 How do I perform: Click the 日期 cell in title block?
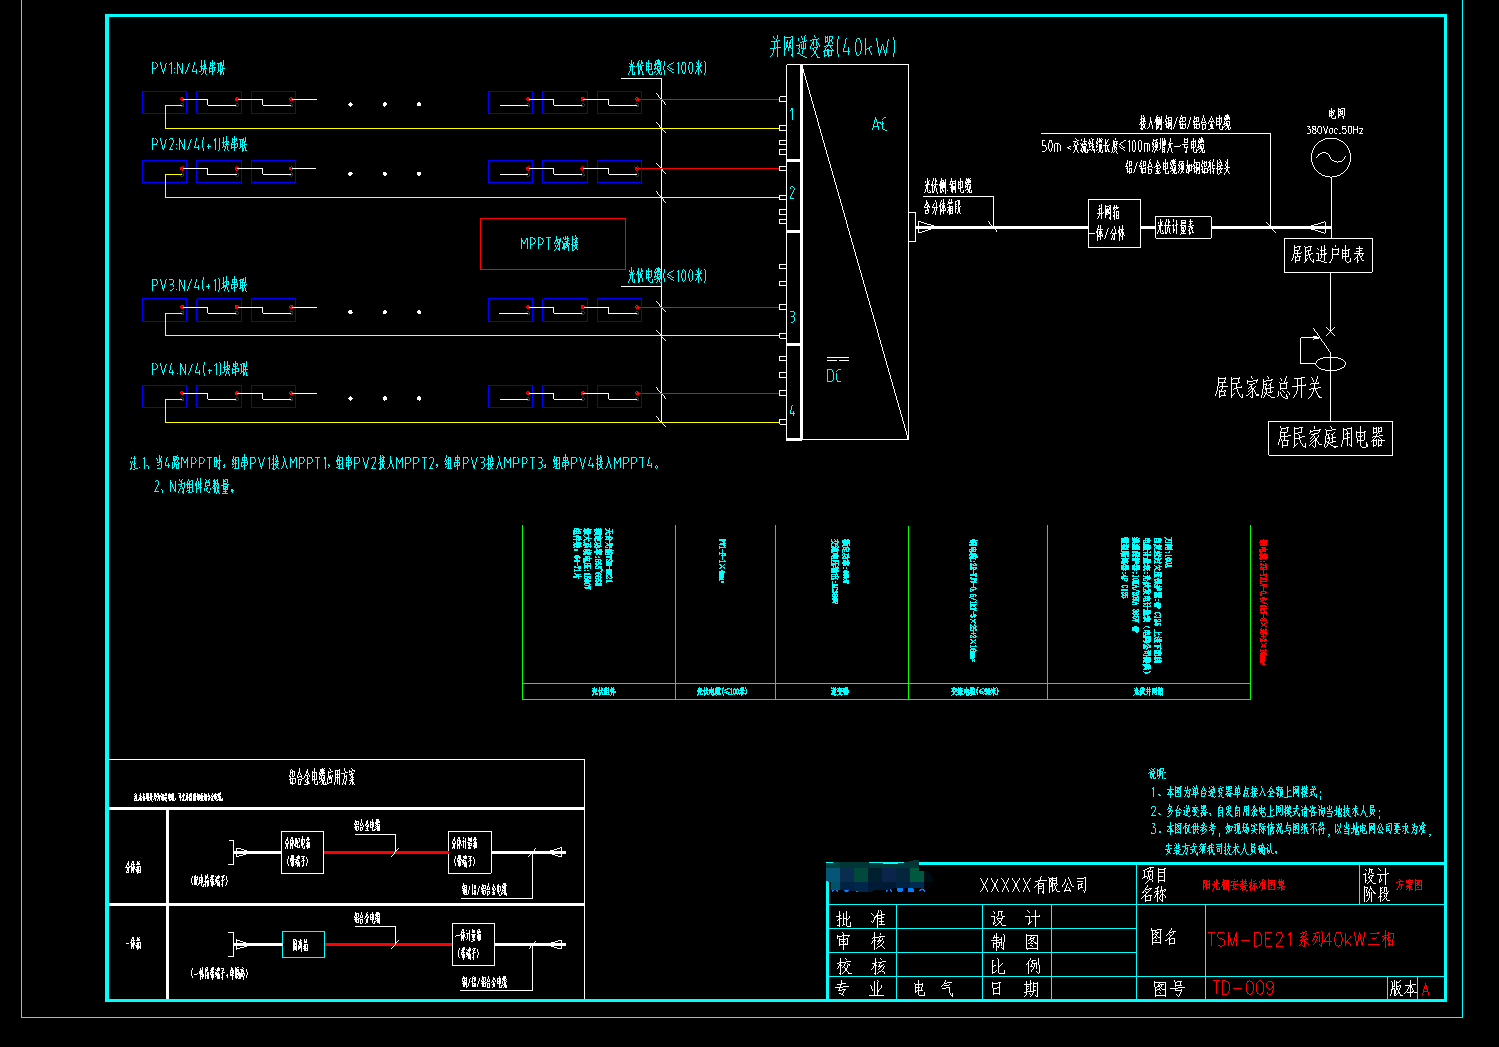point(1016,988)
